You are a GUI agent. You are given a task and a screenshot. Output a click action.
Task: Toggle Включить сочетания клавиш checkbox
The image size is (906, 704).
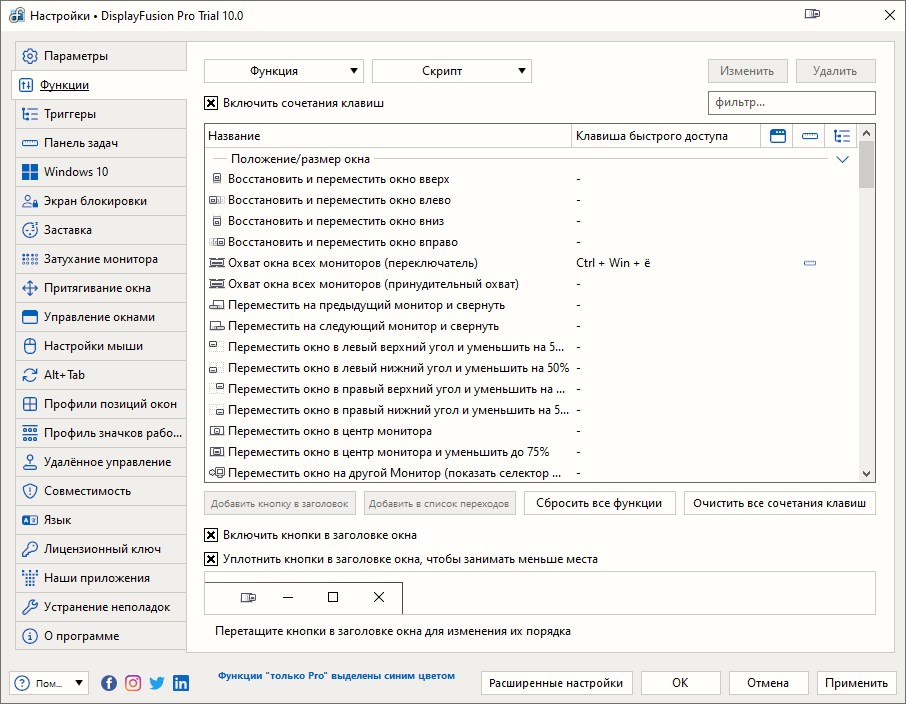(x=211, y=103)
